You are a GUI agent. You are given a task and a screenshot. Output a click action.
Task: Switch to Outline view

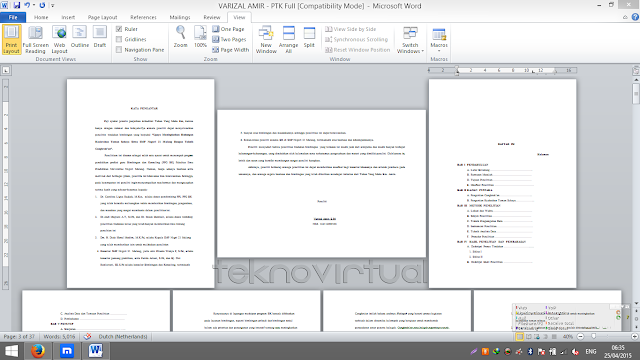pos(80,37)
